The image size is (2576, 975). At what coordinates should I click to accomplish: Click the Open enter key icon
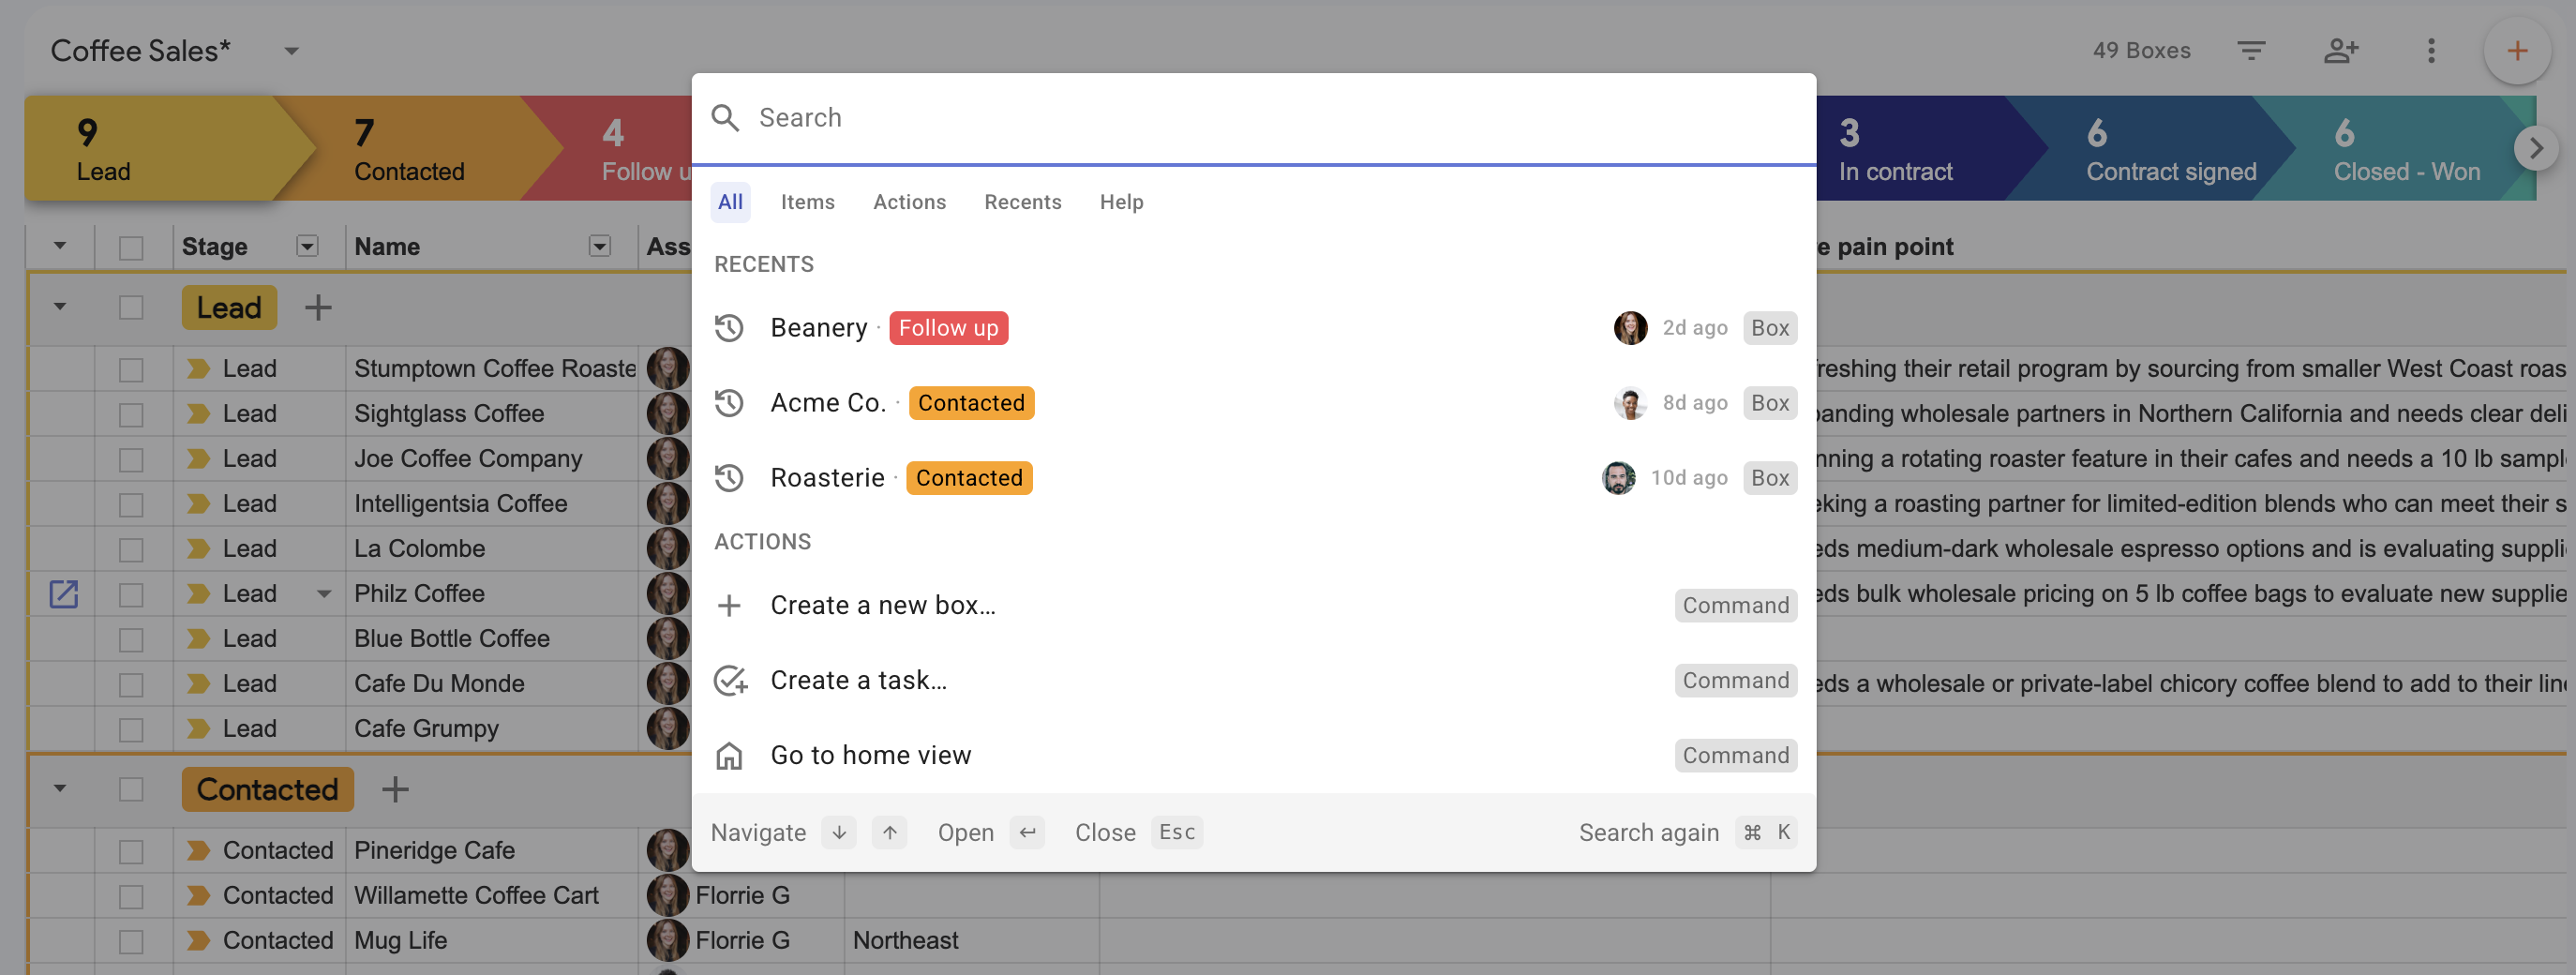(x=1027, y=832)
